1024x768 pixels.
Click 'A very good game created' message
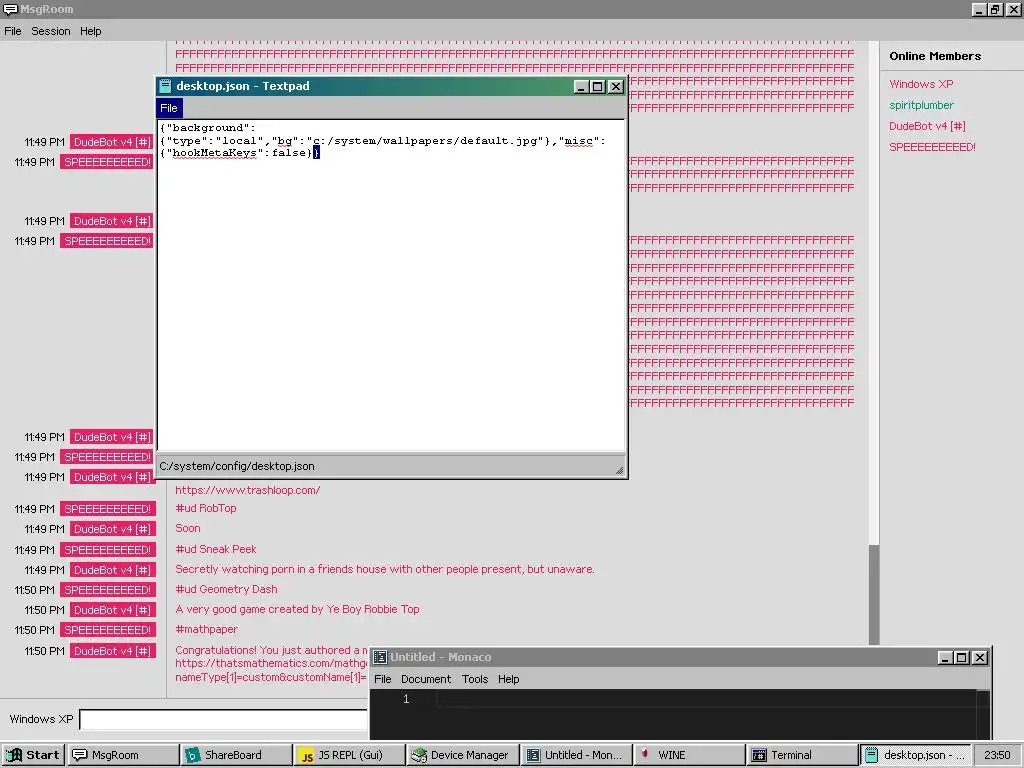297,609
